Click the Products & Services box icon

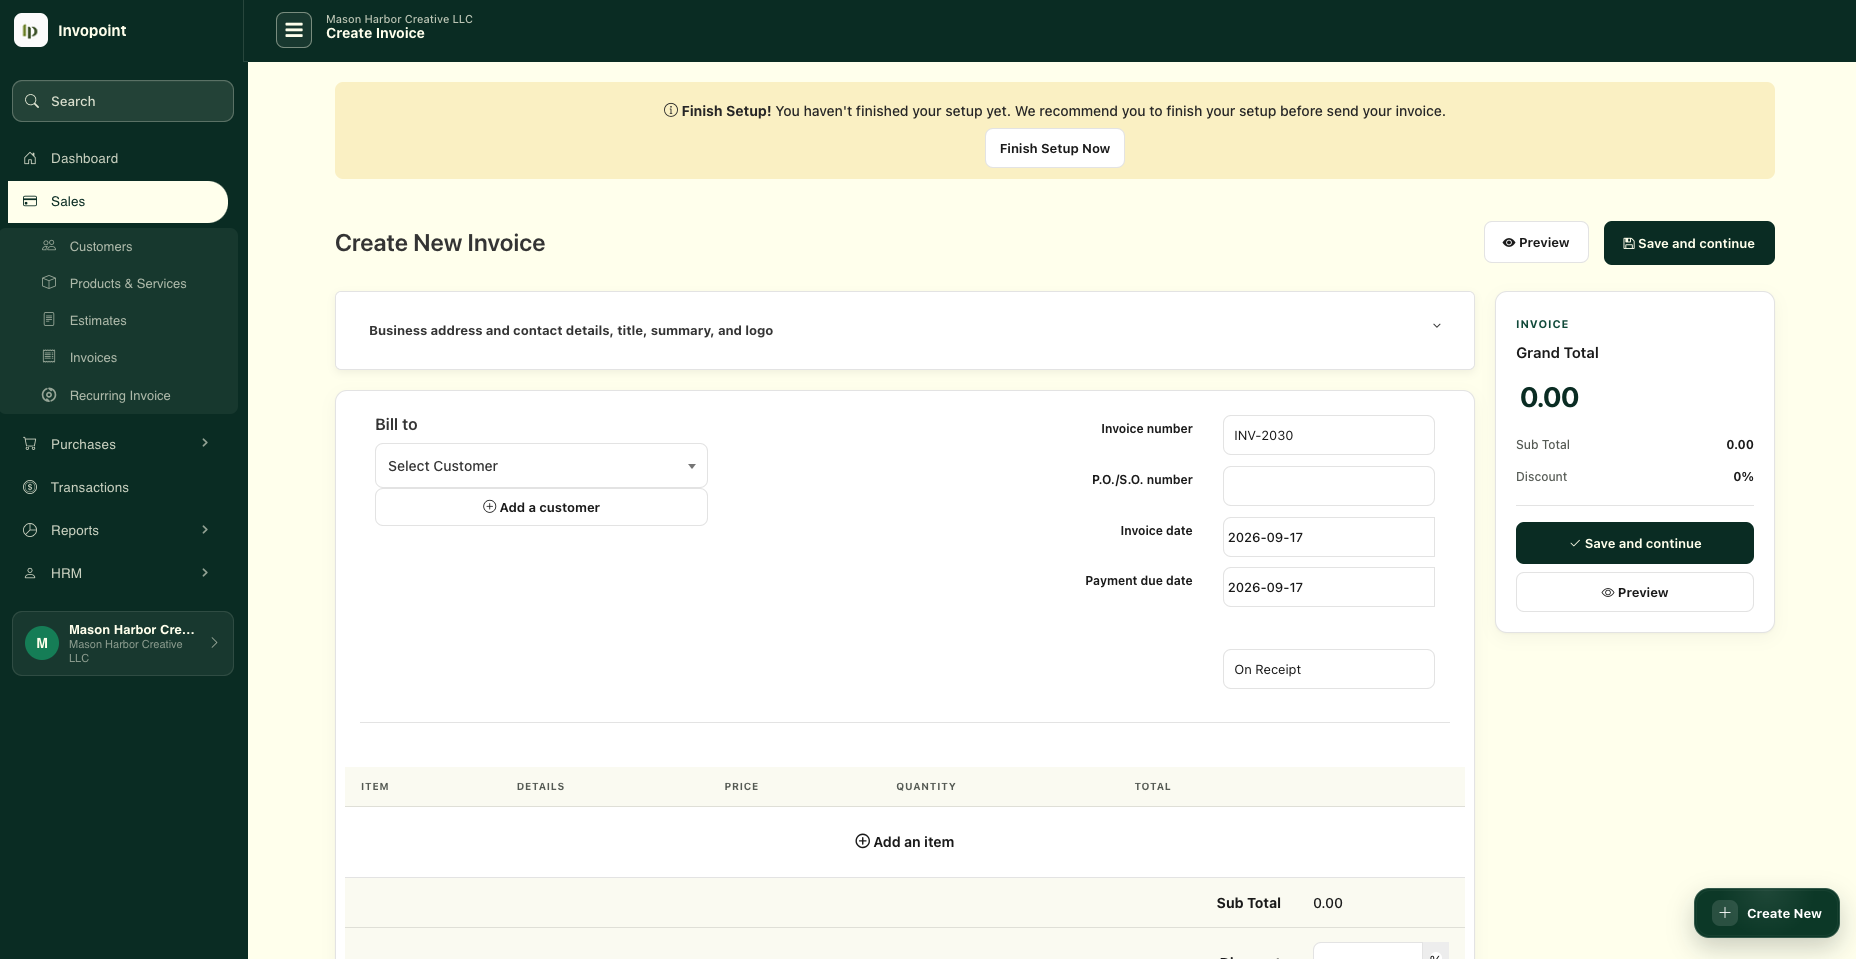(x=49, y=283)
